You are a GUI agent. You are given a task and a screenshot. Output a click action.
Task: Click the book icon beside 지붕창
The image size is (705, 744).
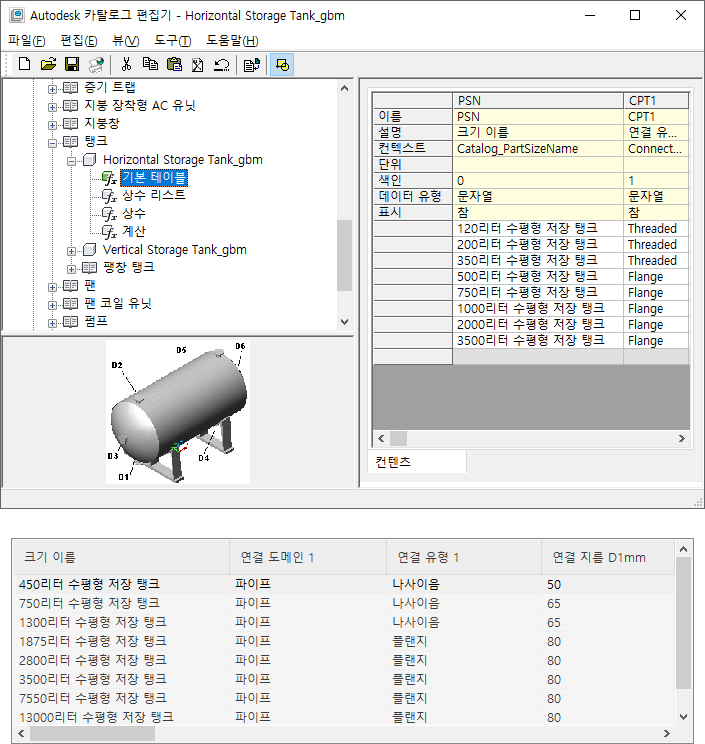point(70,123)
